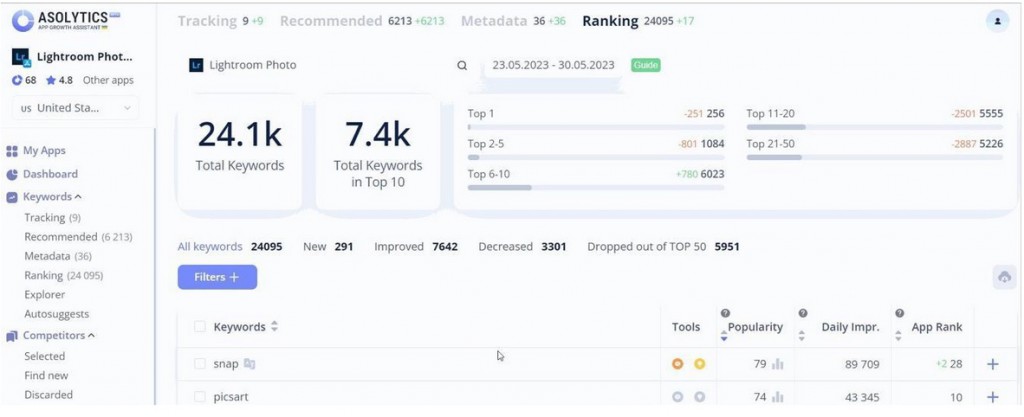This screenshot has height=417, width=1024.
Task: Add snap keyword with plus icon
Action: (993, 364)
